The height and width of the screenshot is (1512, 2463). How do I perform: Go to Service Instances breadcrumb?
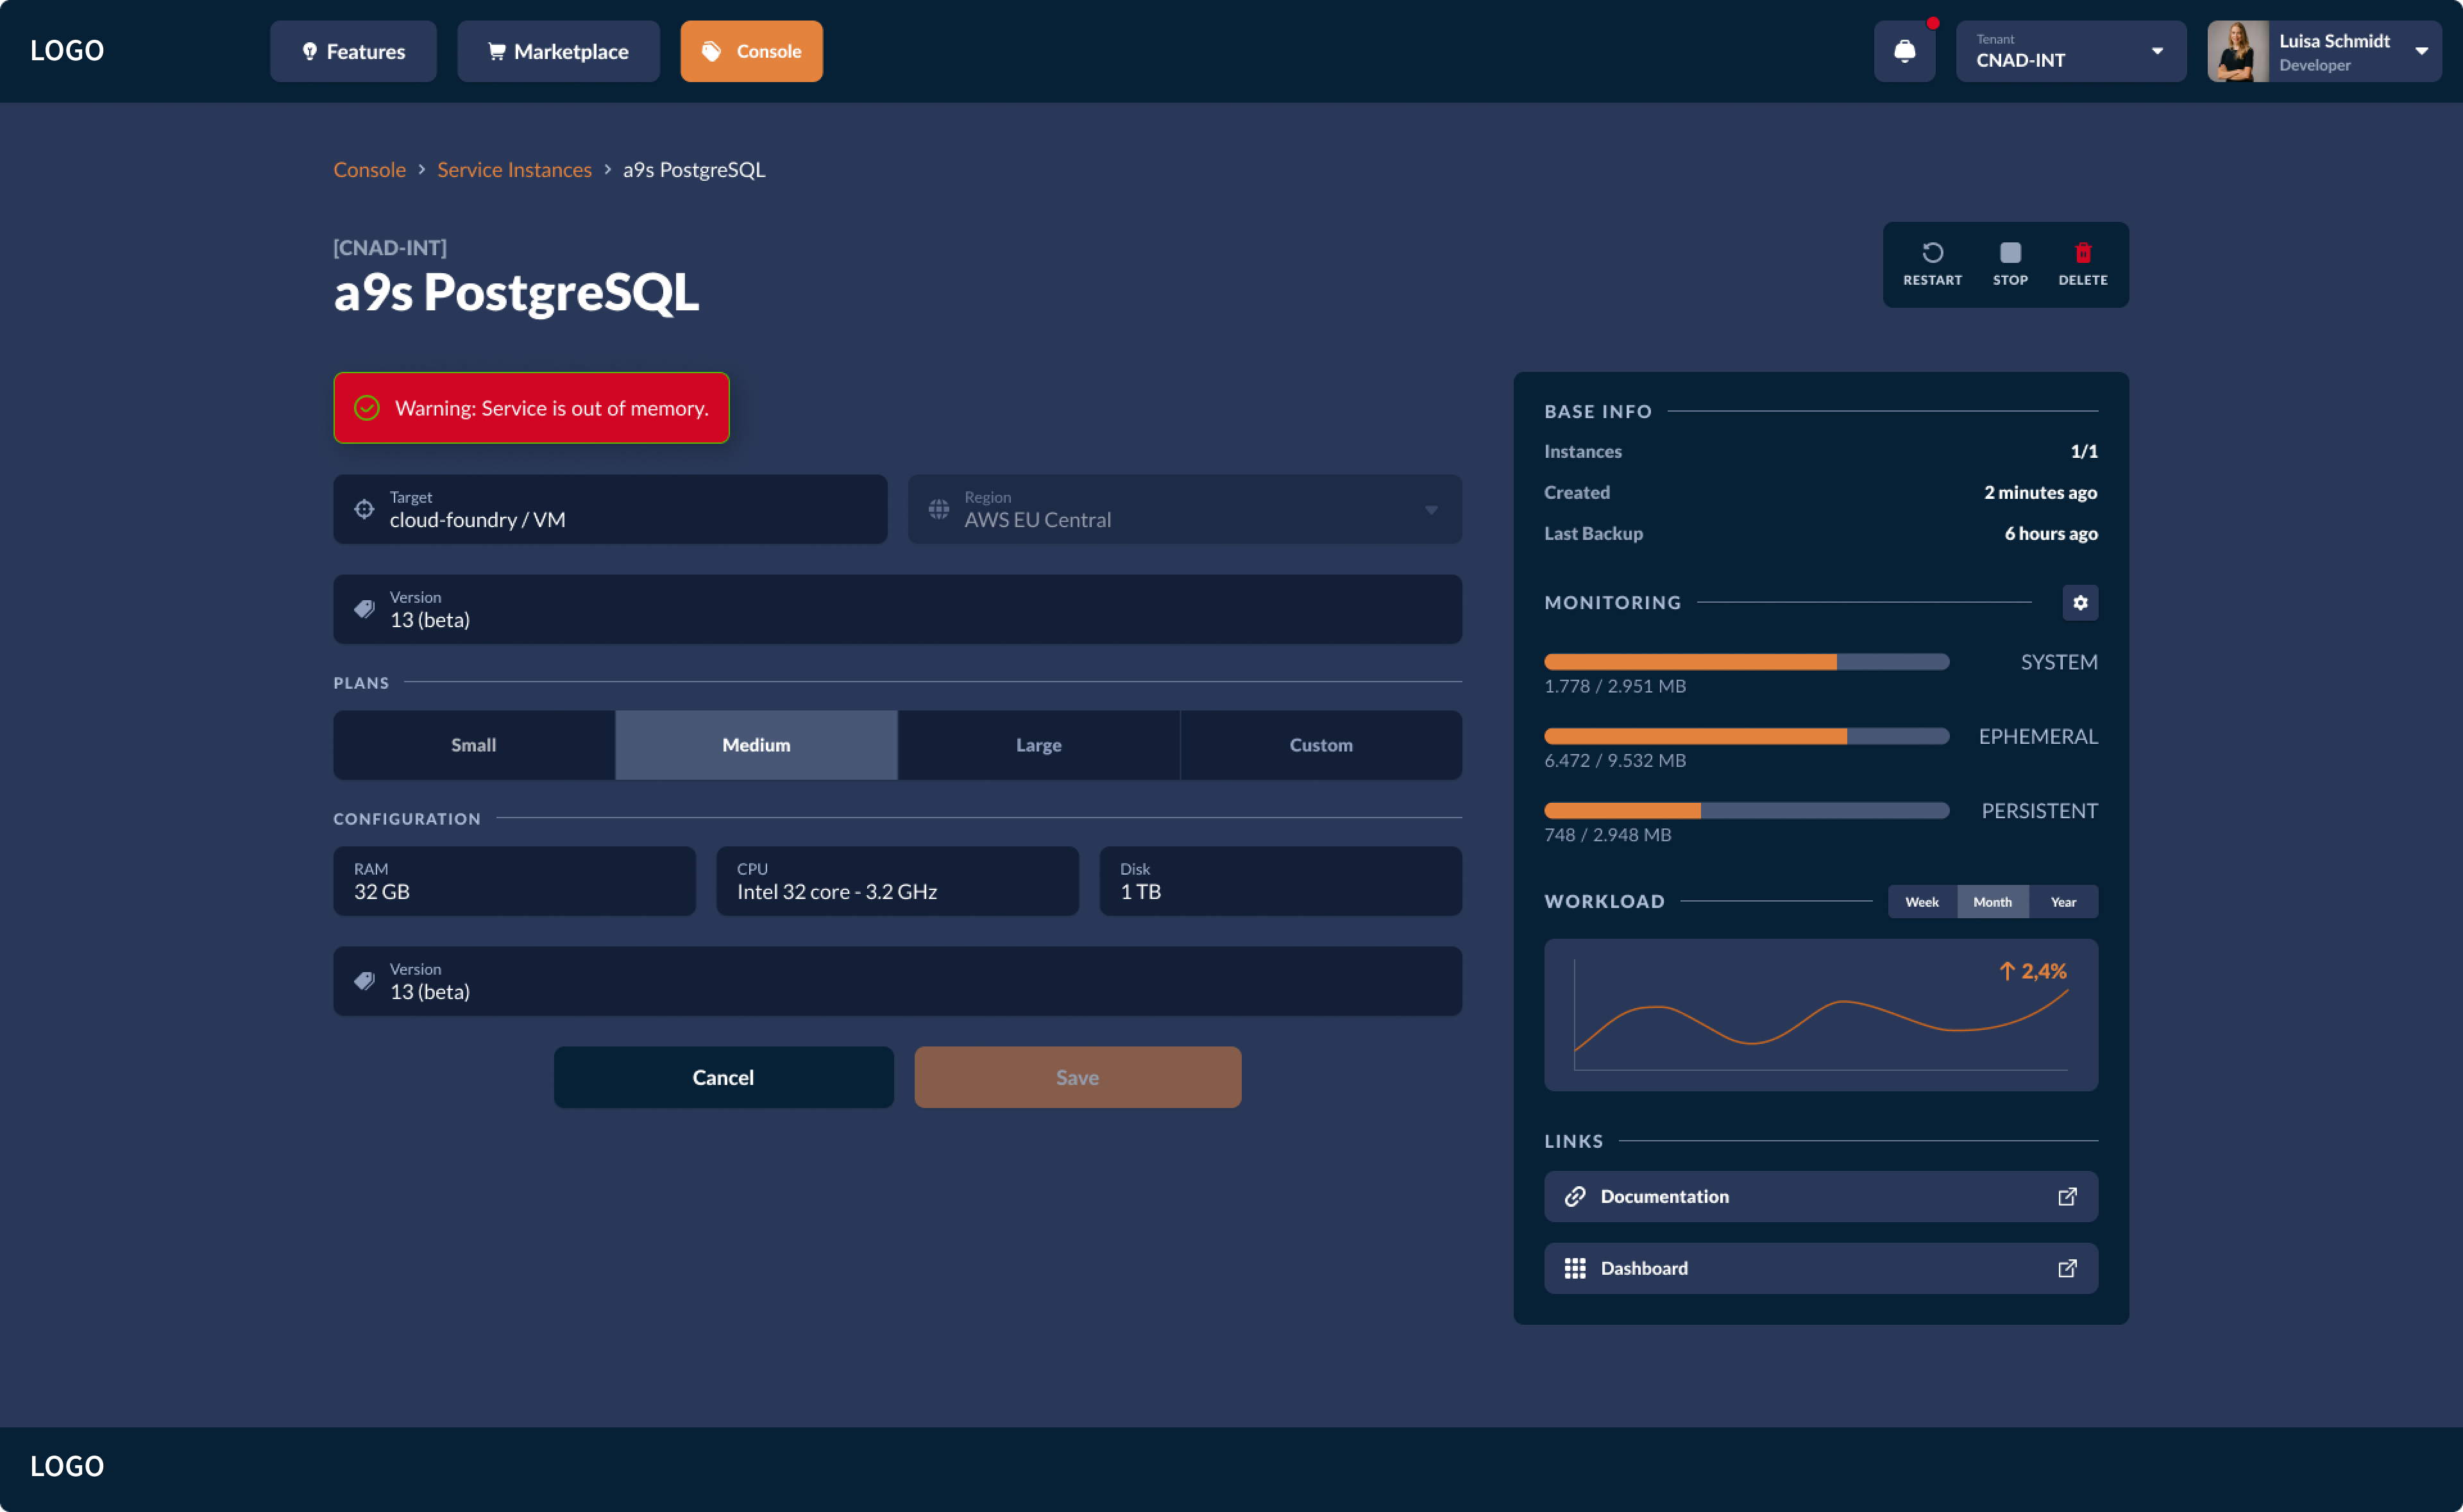[514, 170]
